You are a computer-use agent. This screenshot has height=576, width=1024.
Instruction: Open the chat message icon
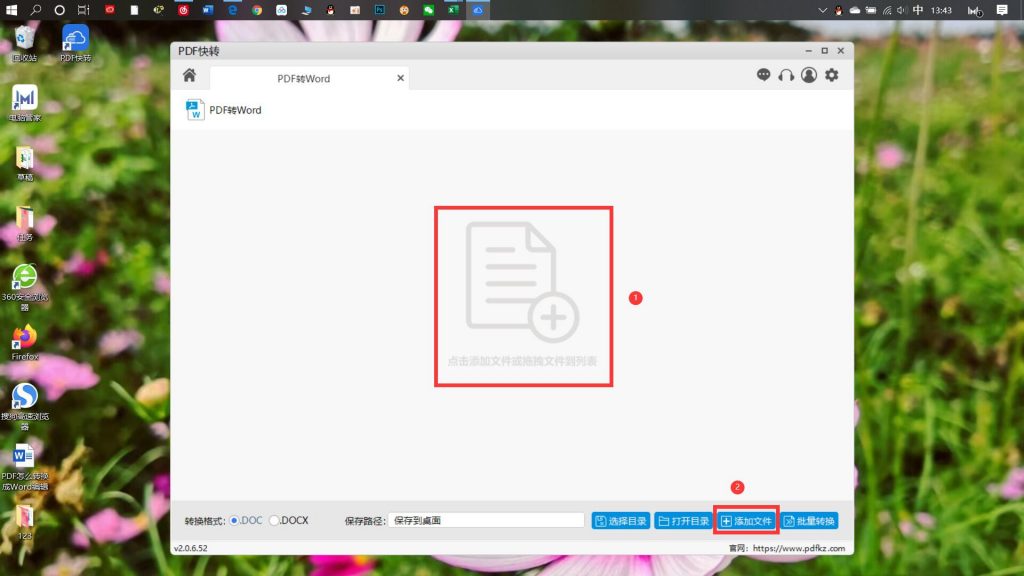pyautogui.click(x=763, y=75)
